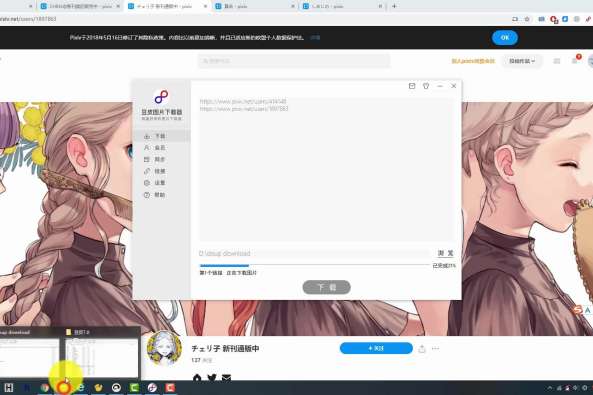
Task: Click the red circular browser extension icon
Action: pos(554,19)
